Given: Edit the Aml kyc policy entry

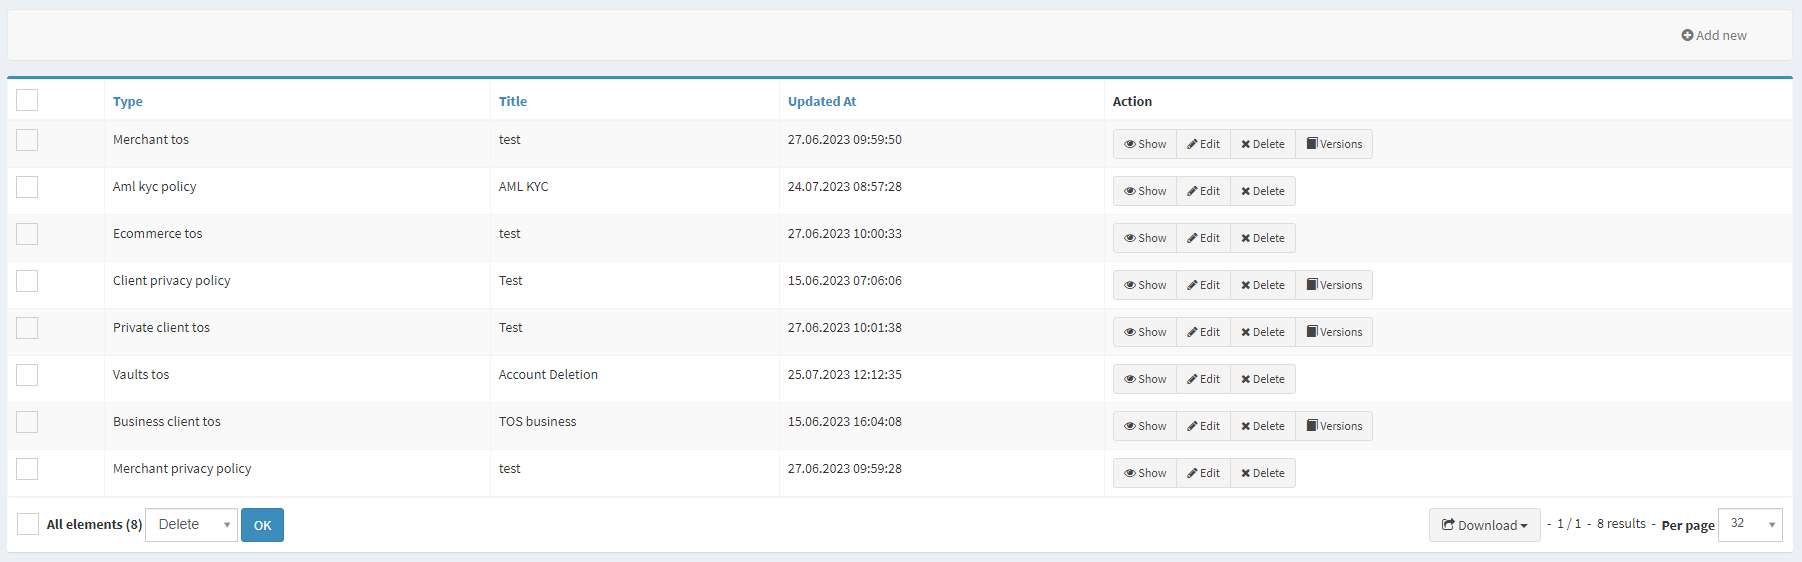Looking at the screenshot, I should pyautogui.click(x=1203, y=191).
